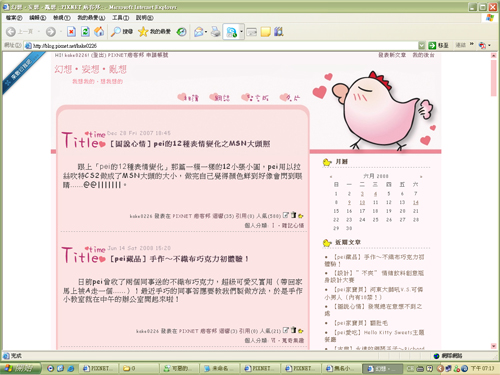500x375 pixels.
Task: Stop page loading with the red X icon
Action: tap(71, 32)
